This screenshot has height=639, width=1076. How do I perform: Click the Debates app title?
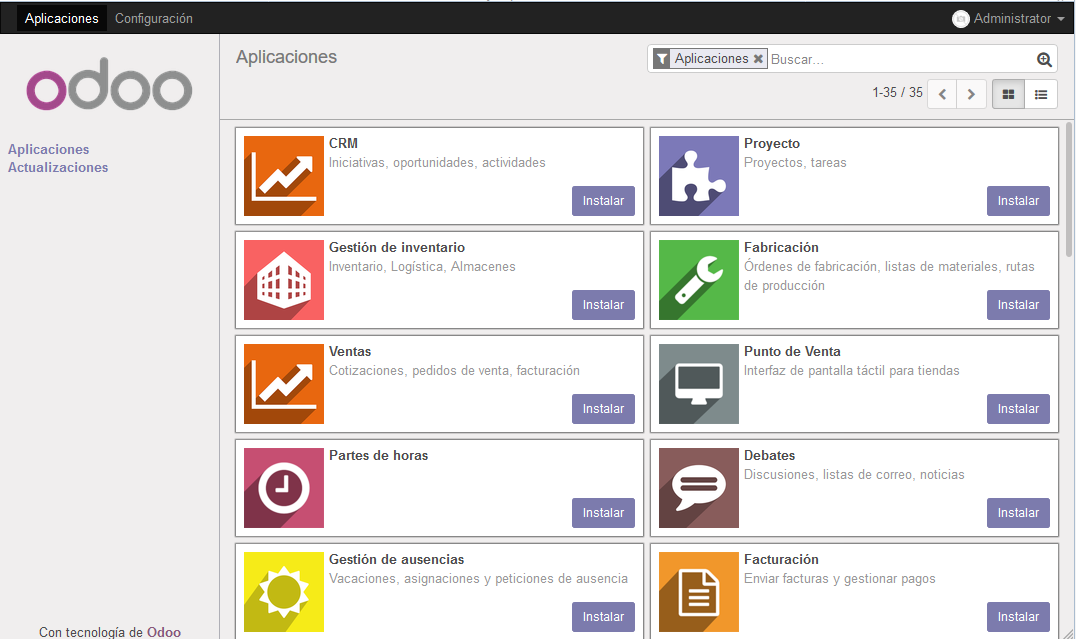(769, 456)
